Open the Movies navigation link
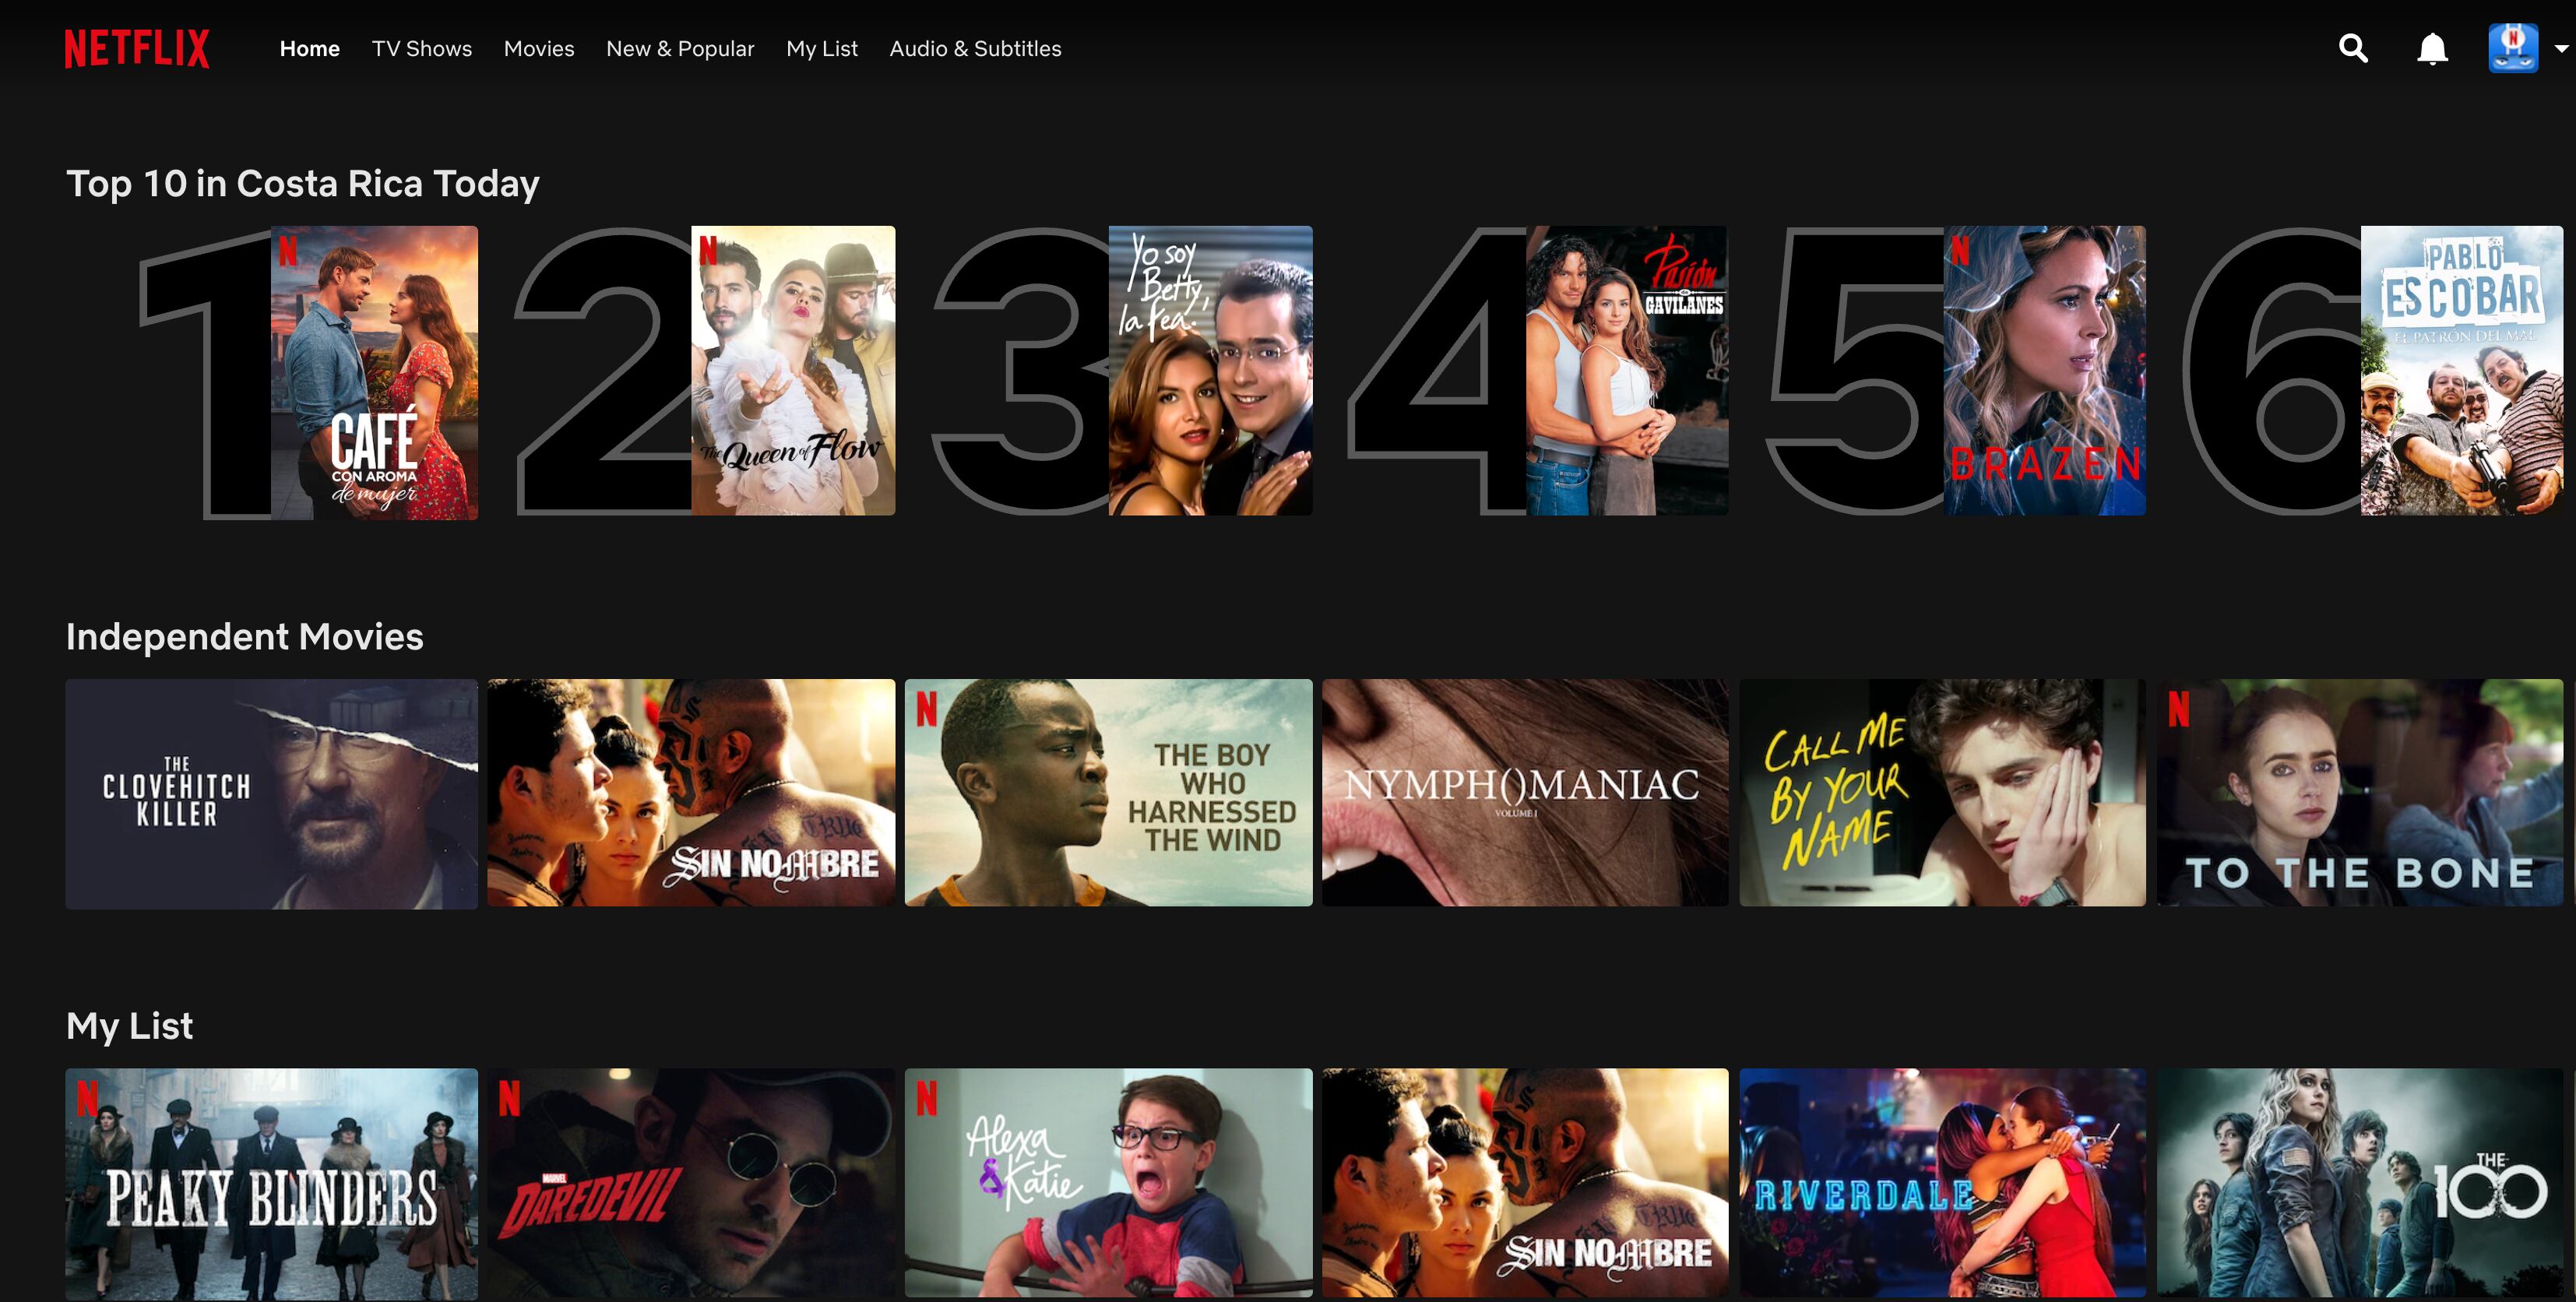The width and height of the screenshot is (2576, 1302). point(538,48)
